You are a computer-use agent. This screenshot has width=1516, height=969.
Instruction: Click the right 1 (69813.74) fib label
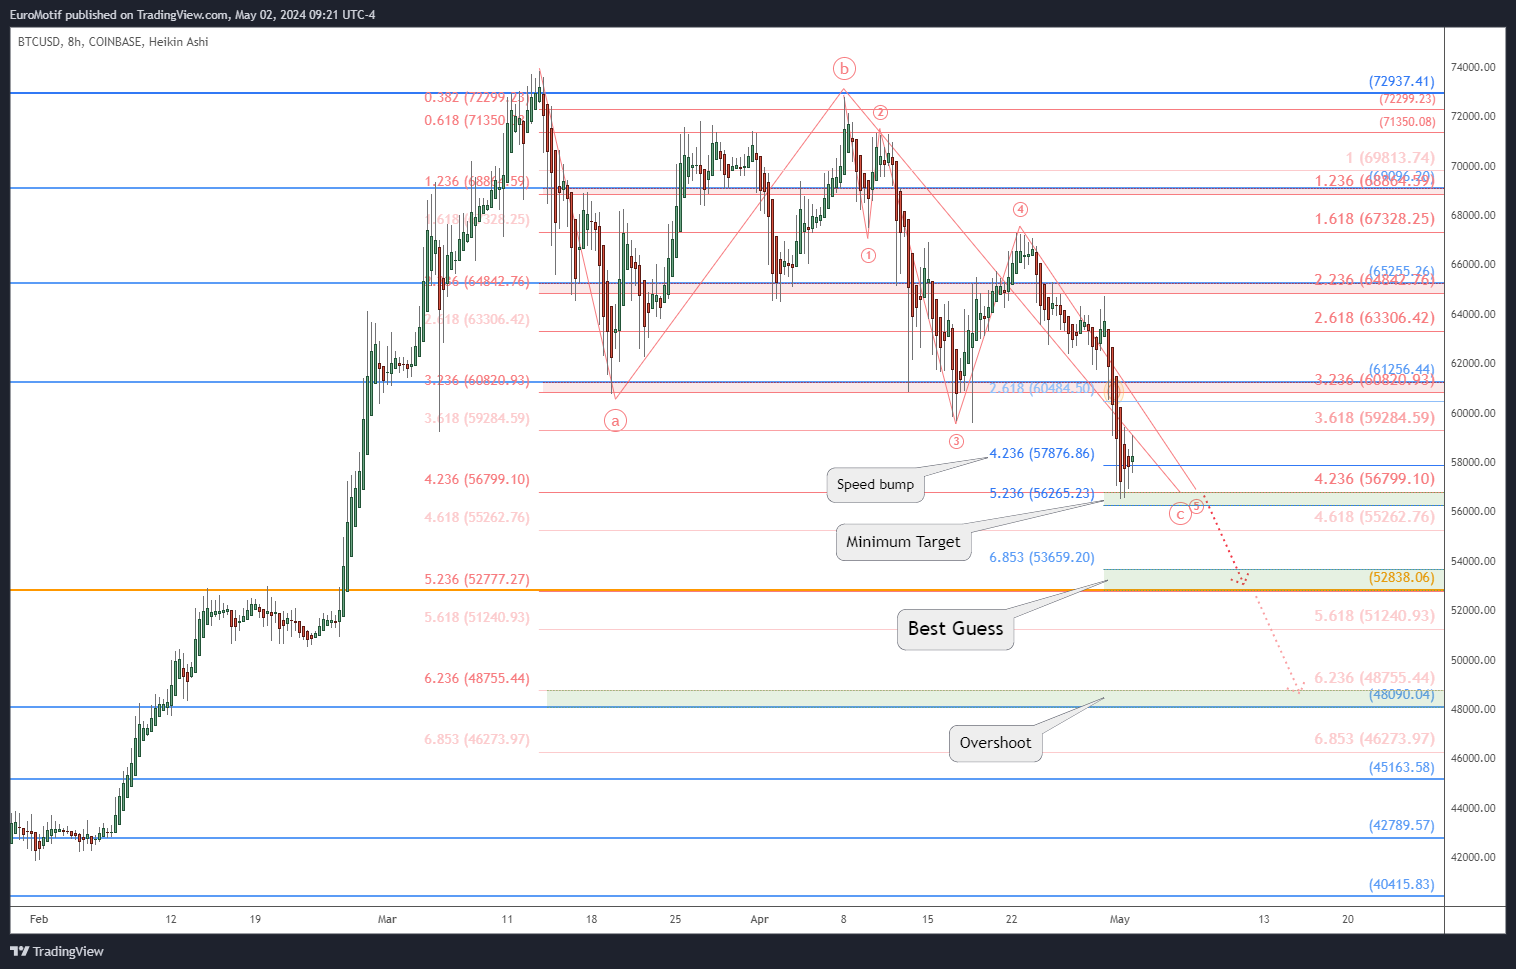click(x=1390, y=157)
